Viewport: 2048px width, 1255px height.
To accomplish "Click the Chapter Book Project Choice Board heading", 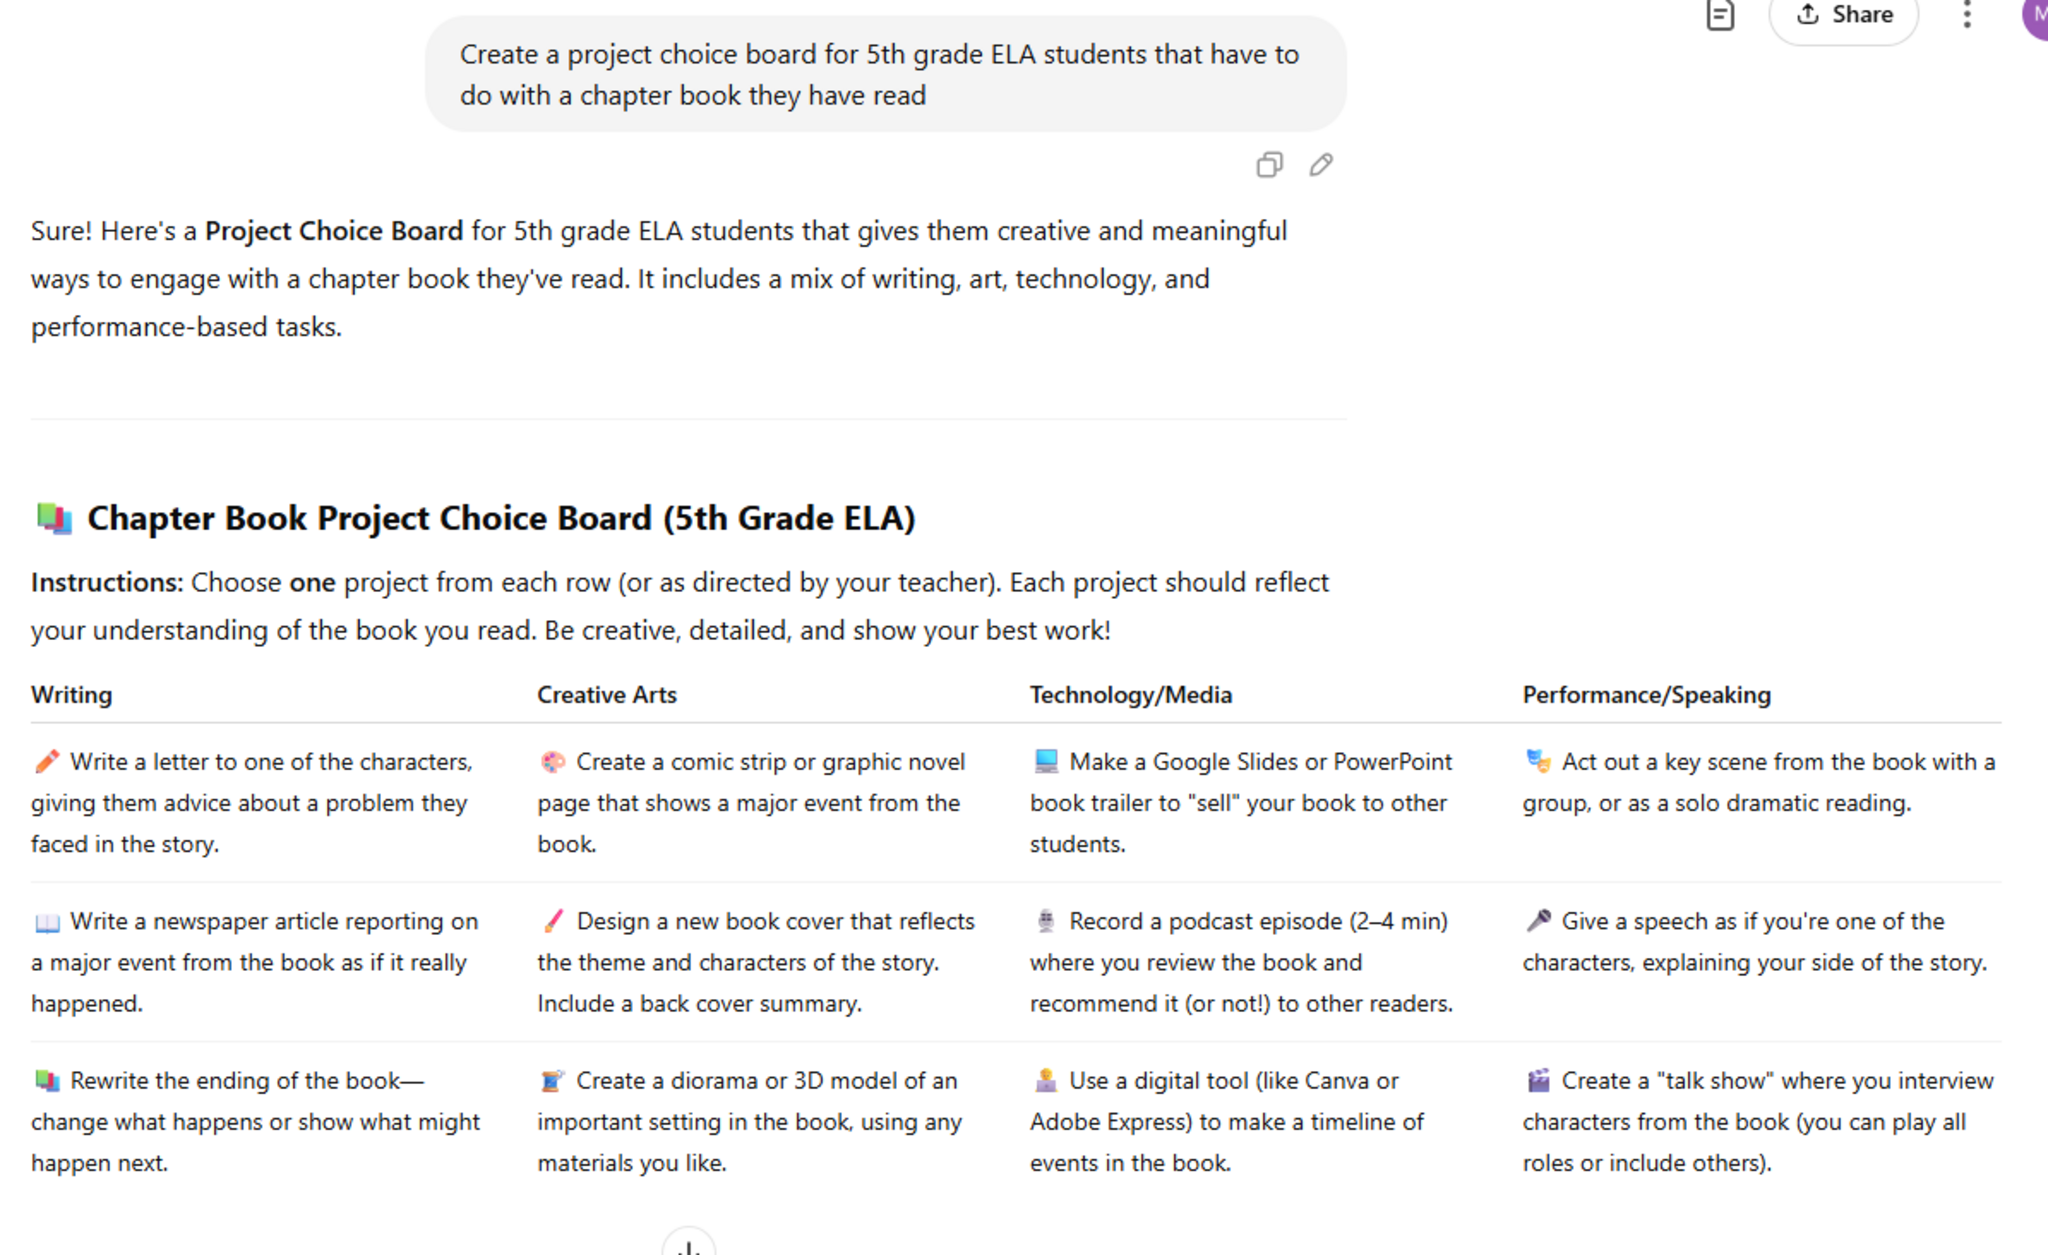I will pos(501,518).
